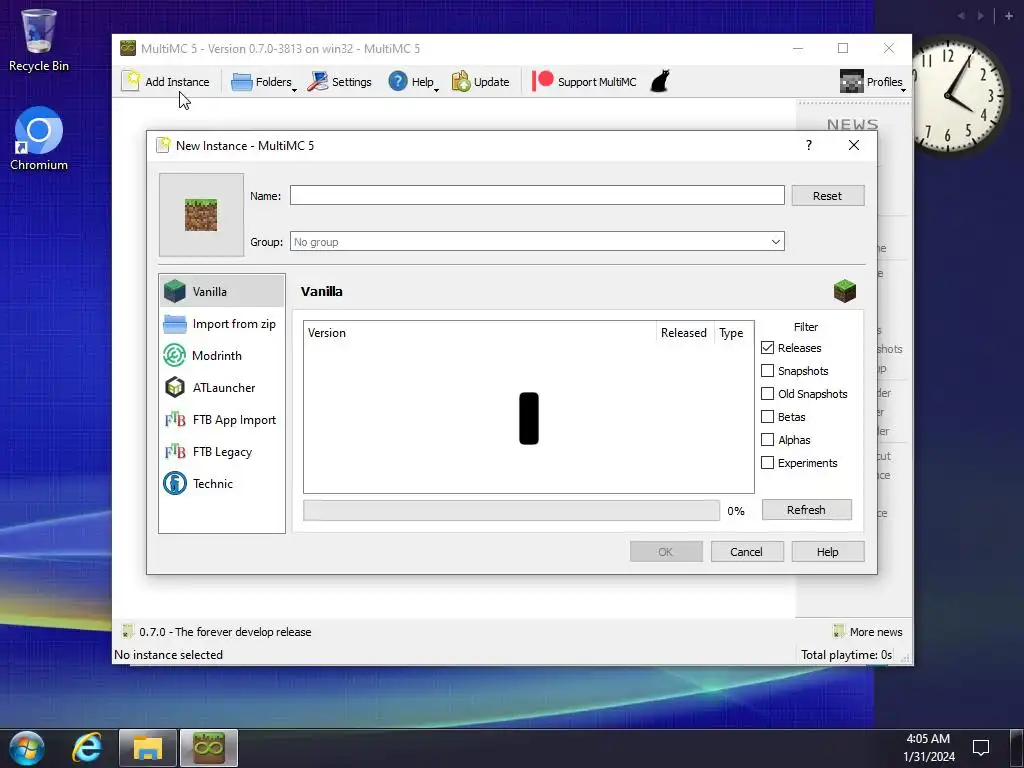Click the black cat icon in toolbar

point(660,82)
